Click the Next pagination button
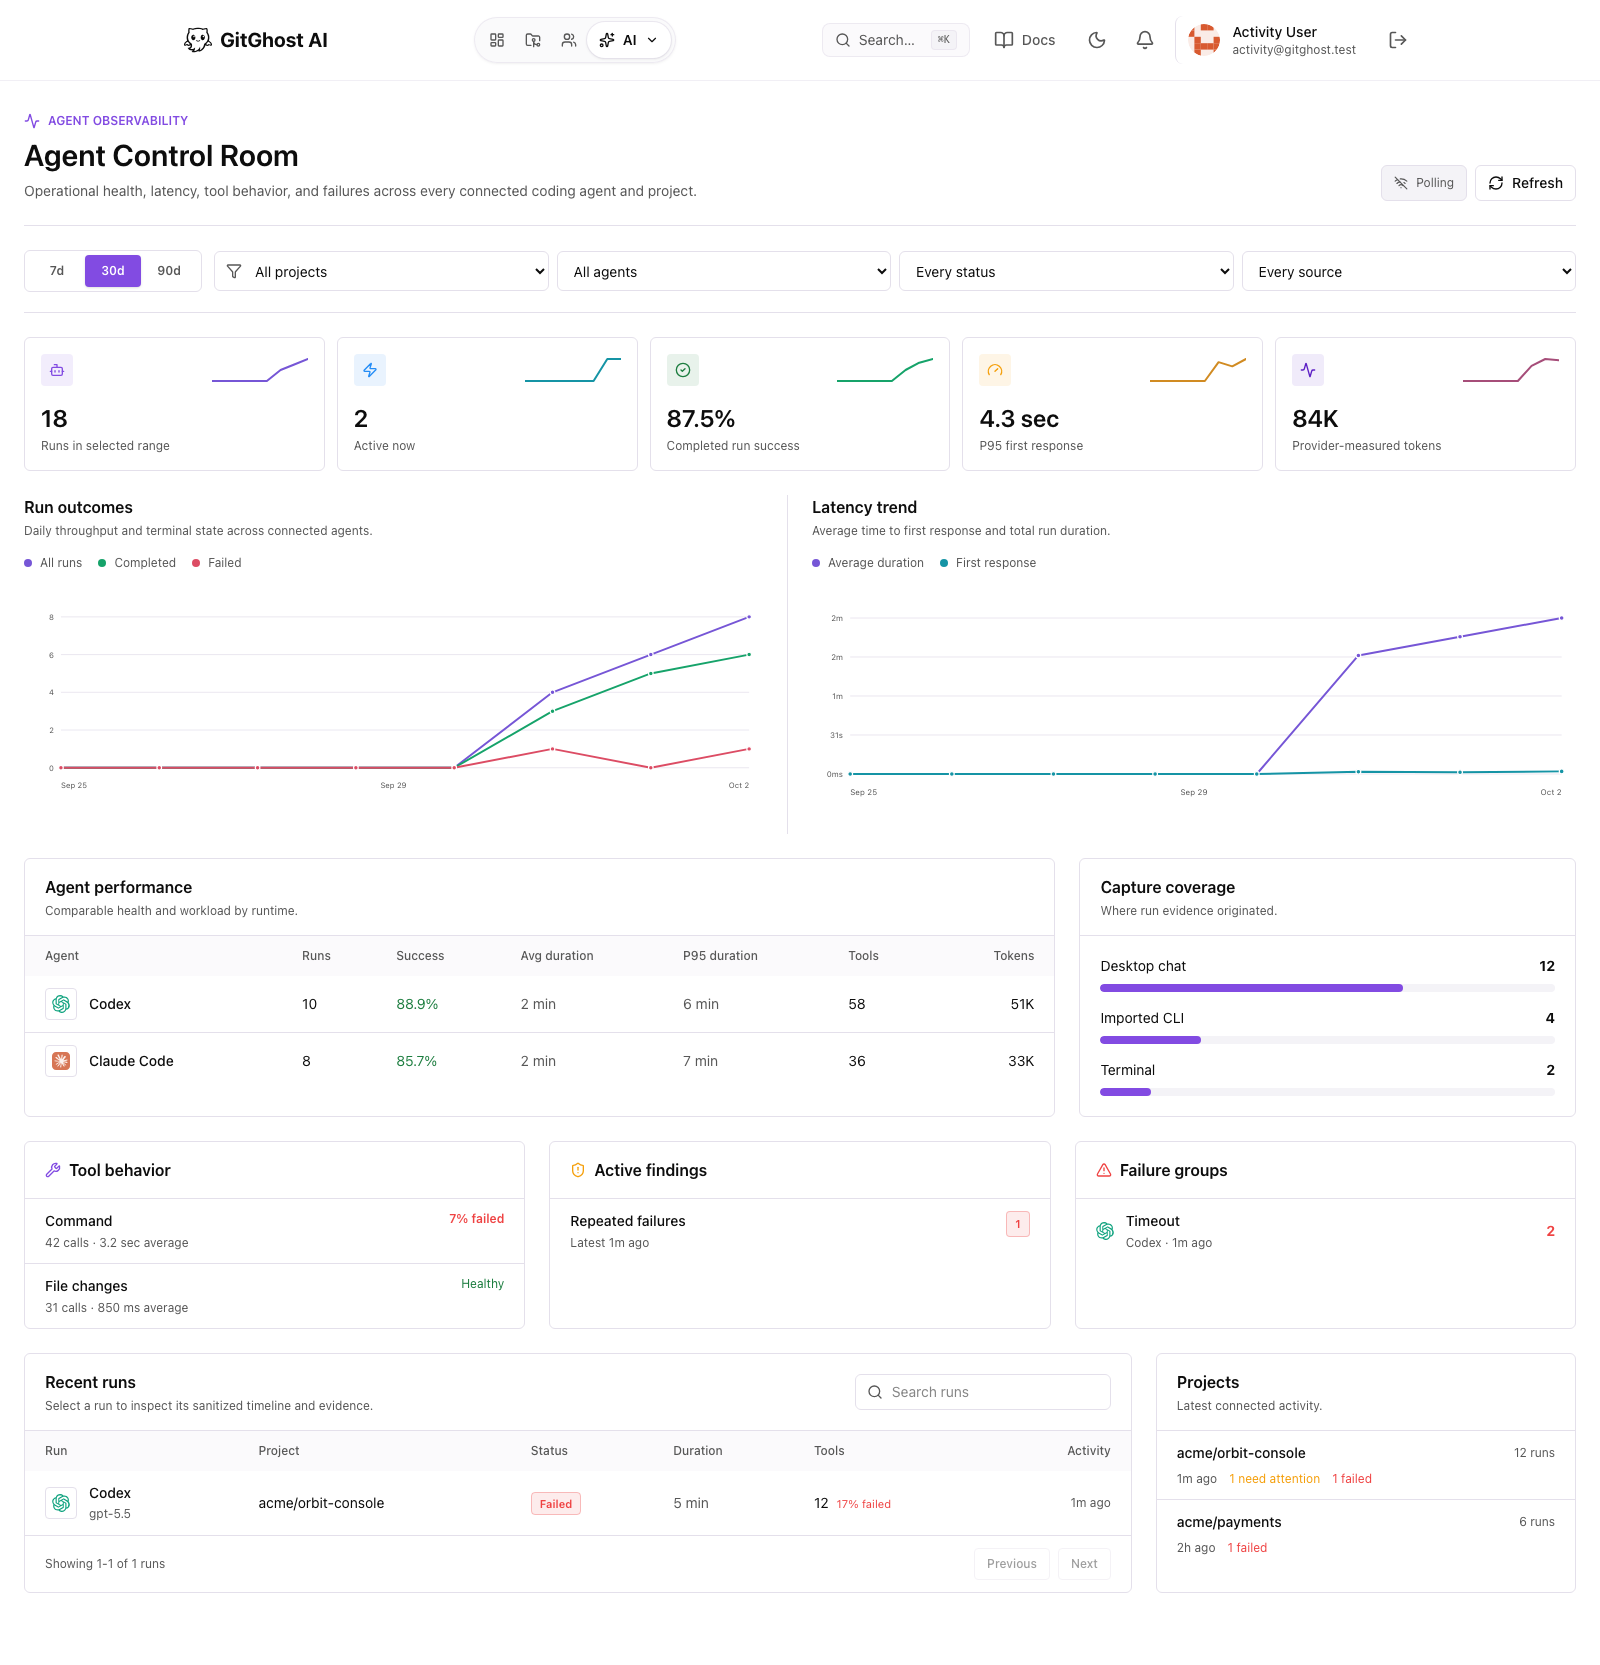The height and width of the screenshot is (1665, 1600). pyautogui.click(x=1084, y=1564)
